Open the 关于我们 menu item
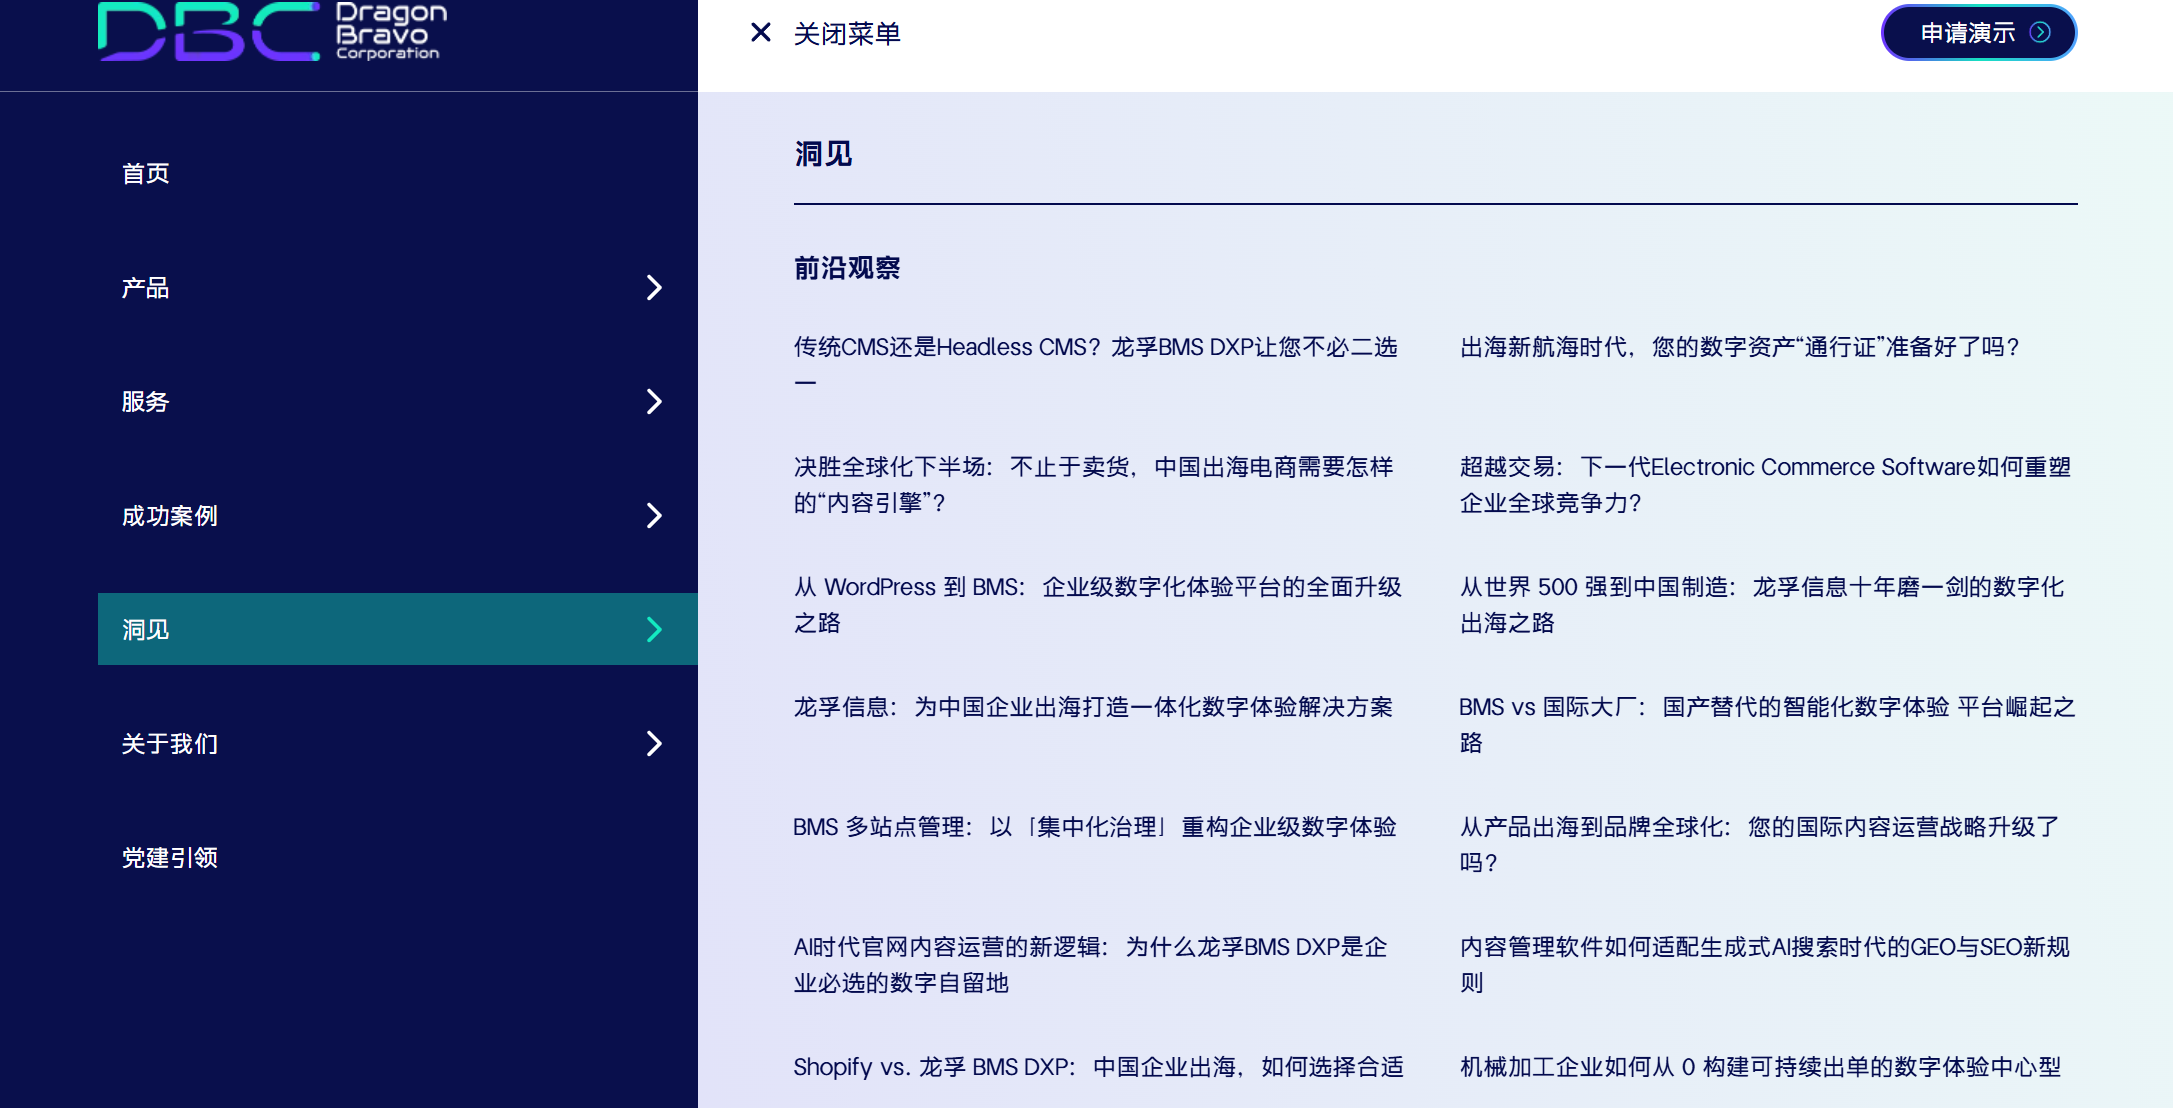 point(398,744)
